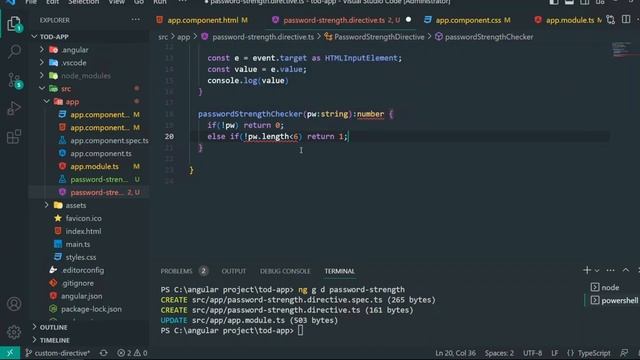Click line number 20 in gutter
Viewport: 640px width, 360px height.
click(x=169, y=136)
